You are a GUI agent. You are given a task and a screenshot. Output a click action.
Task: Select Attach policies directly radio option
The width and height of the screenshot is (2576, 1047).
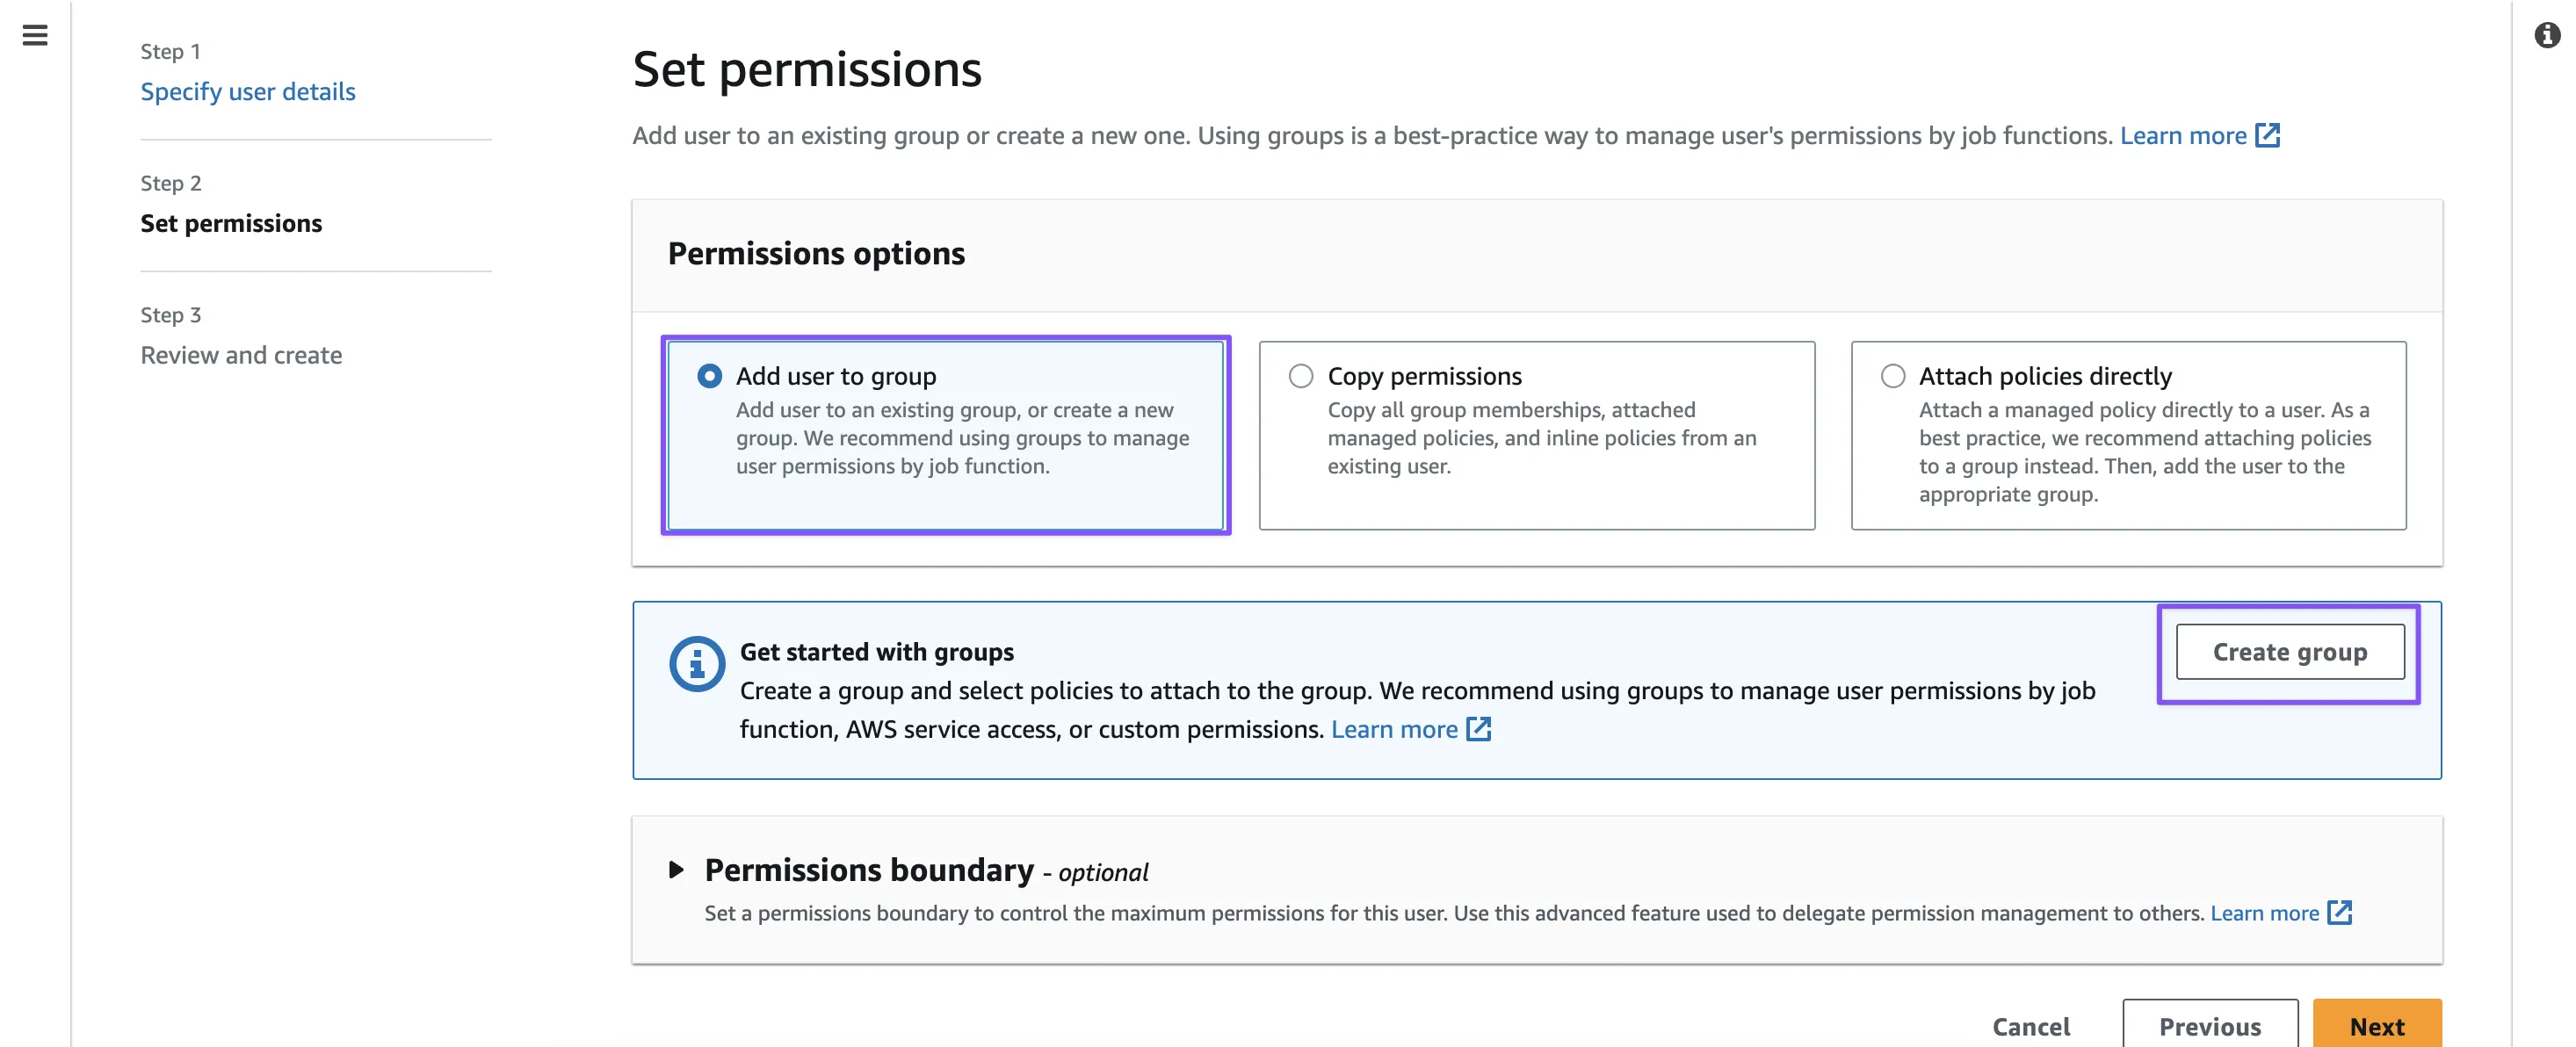[x=1892, y=376]
